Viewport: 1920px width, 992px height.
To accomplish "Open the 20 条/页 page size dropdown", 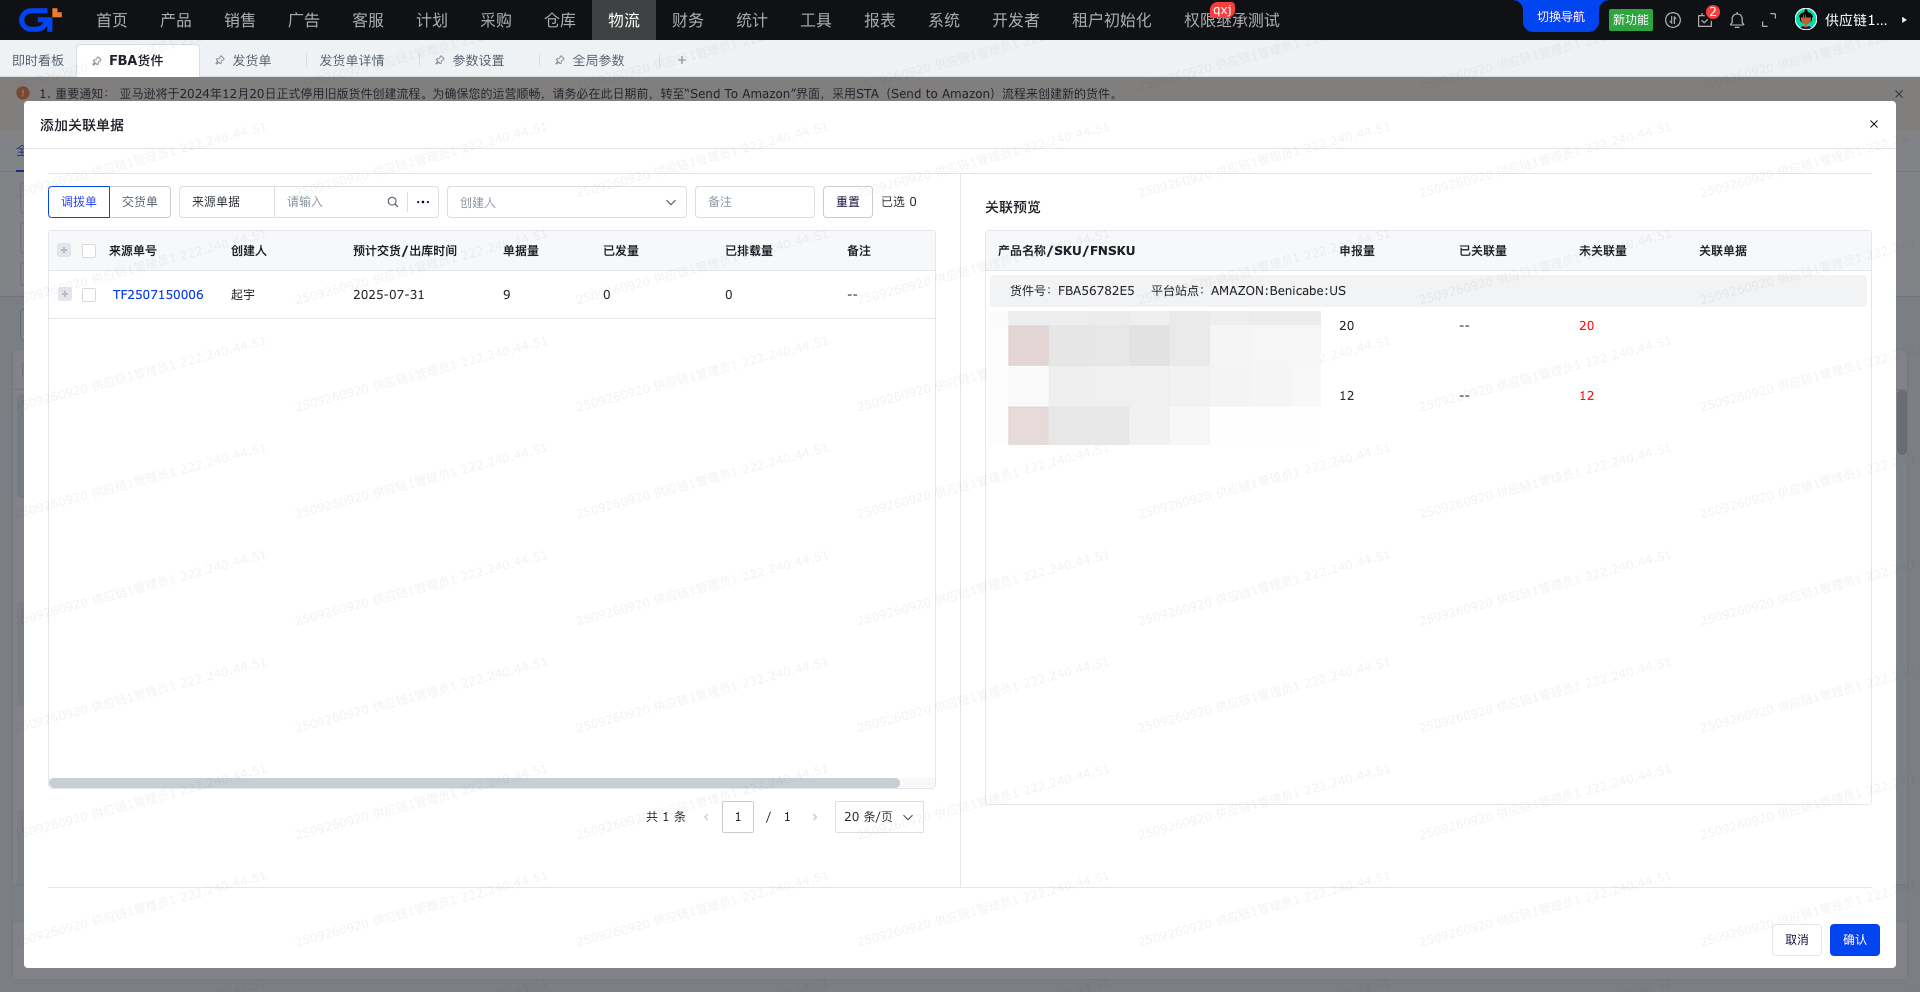I will [879, 817].
